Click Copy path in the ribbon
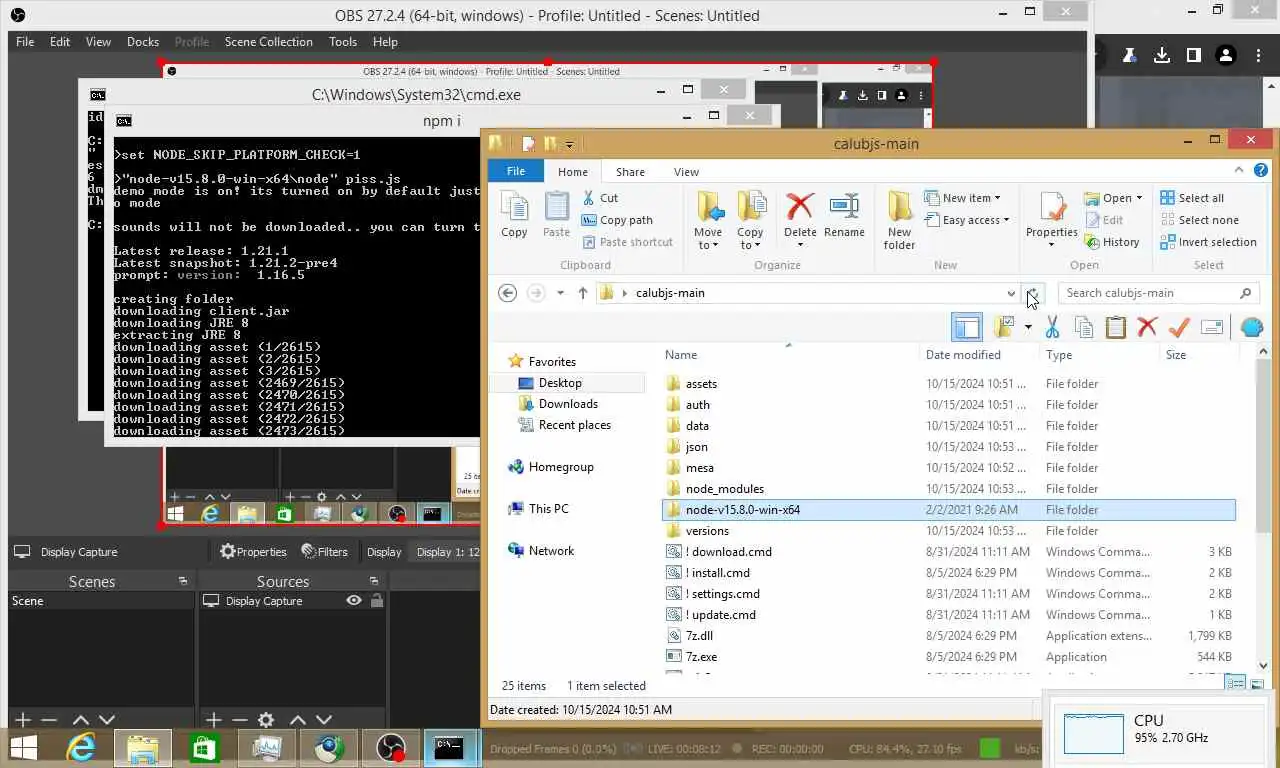The height and width of the screenshot is (768, 1280). (617, 220)
